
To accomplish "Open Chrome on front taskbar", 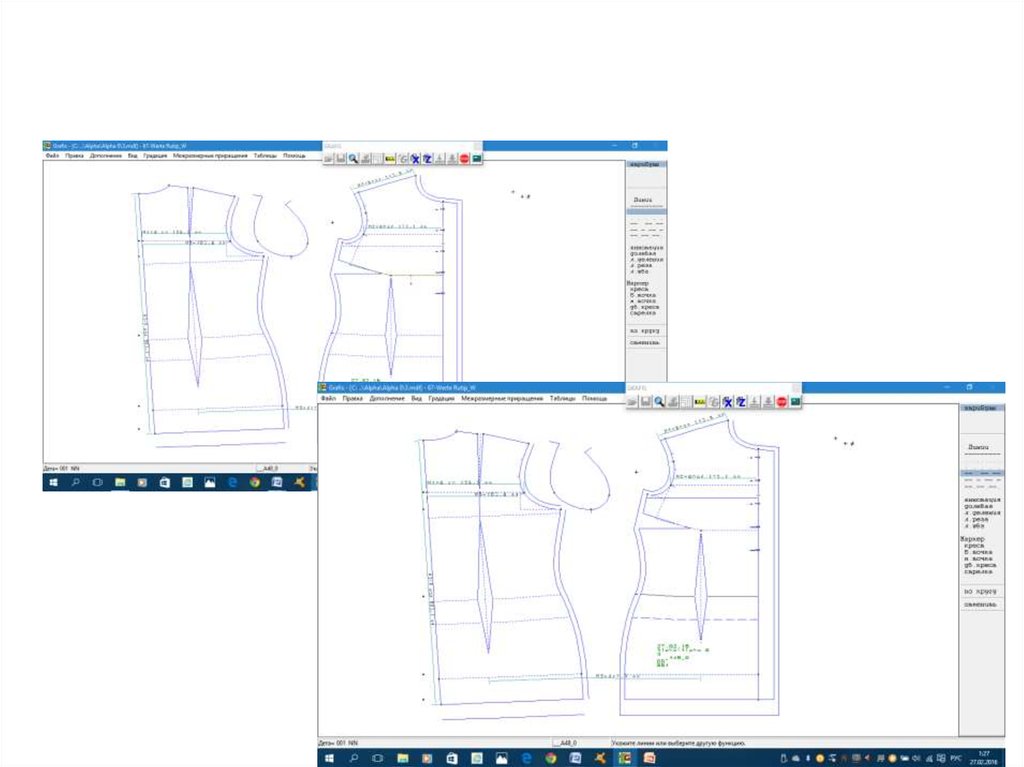I will pos(551,758).
